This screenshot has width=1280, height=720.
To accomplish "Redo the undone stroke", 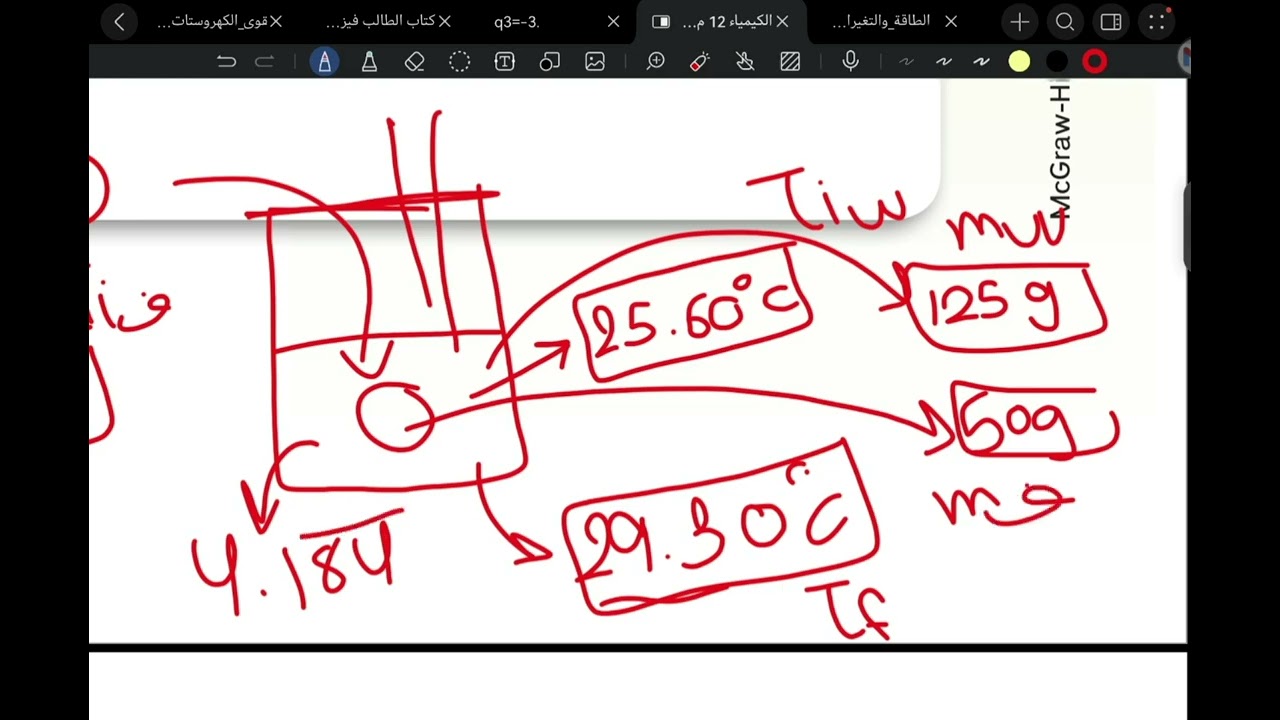I will (x=264, y=62).
